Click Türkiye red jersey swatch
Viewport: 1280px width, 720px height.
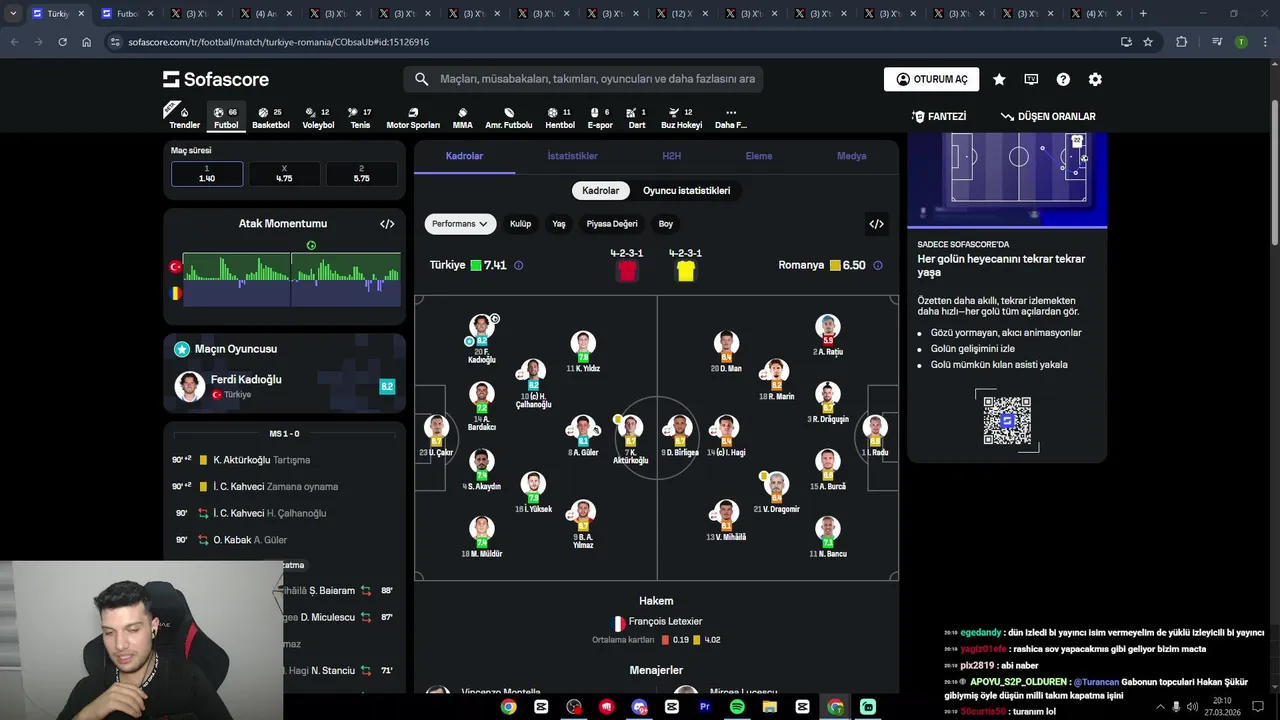pyautogui.click(x=627, y=271)
